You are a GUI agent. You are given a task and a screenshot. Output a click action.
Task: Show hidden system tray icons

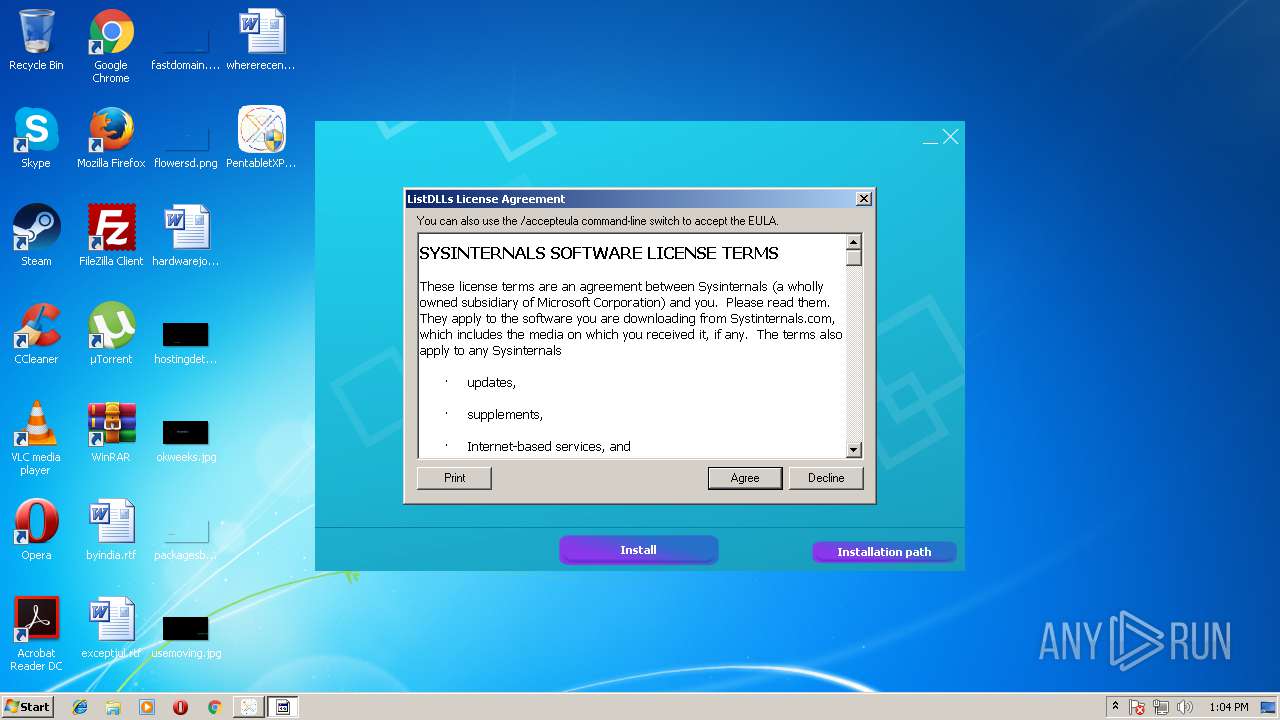tap(1115, 707)
